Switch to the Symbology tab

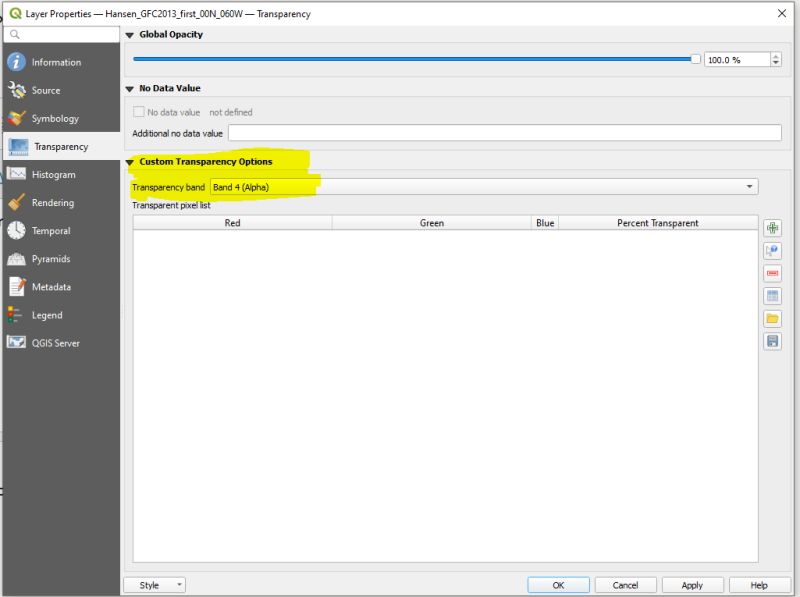point(61,118)
